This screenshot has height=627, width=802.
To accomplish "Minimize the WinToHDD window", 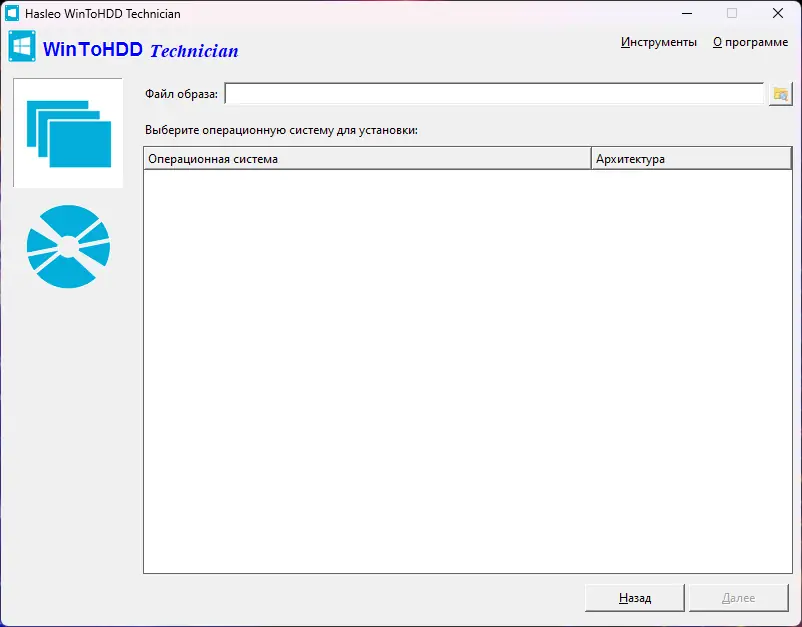I will pyautogui.click(x=687, y=13).
